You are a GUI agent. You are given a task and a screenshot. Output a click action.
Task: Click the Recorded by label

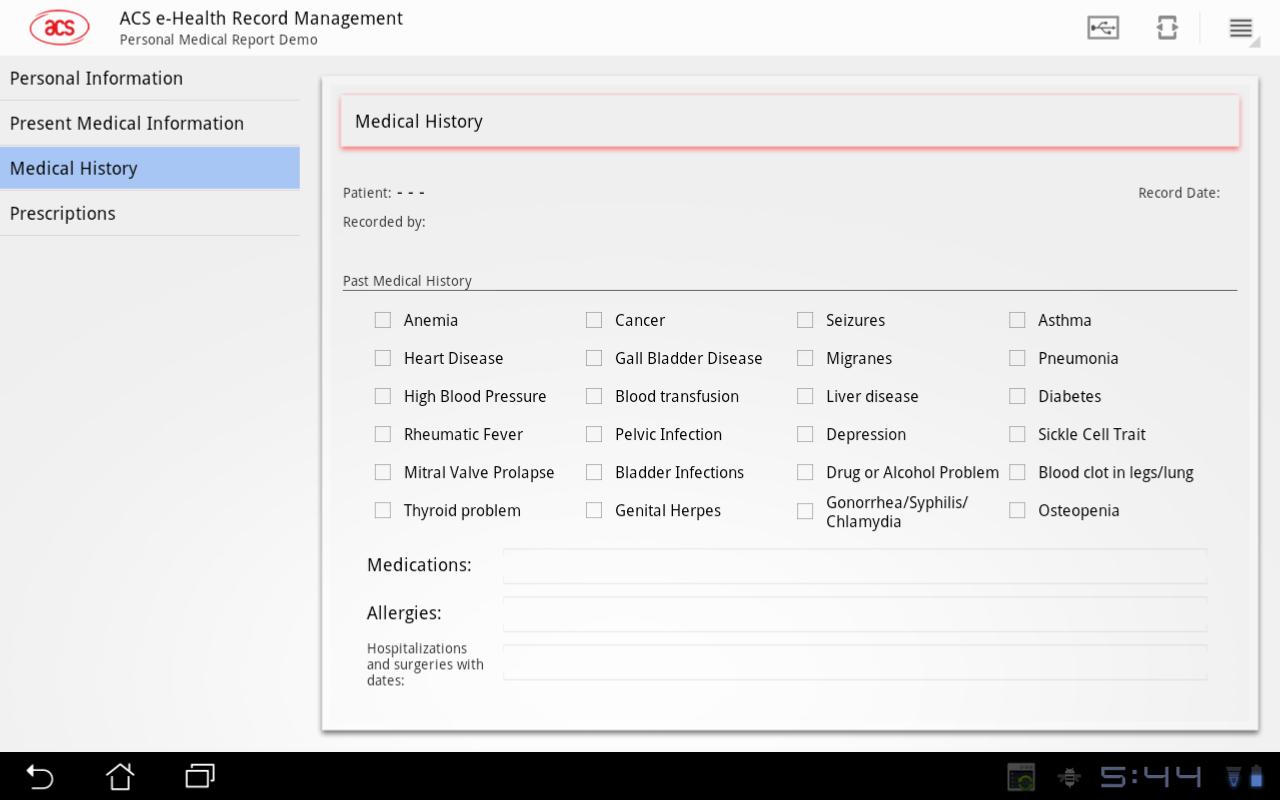pos(384,222)
